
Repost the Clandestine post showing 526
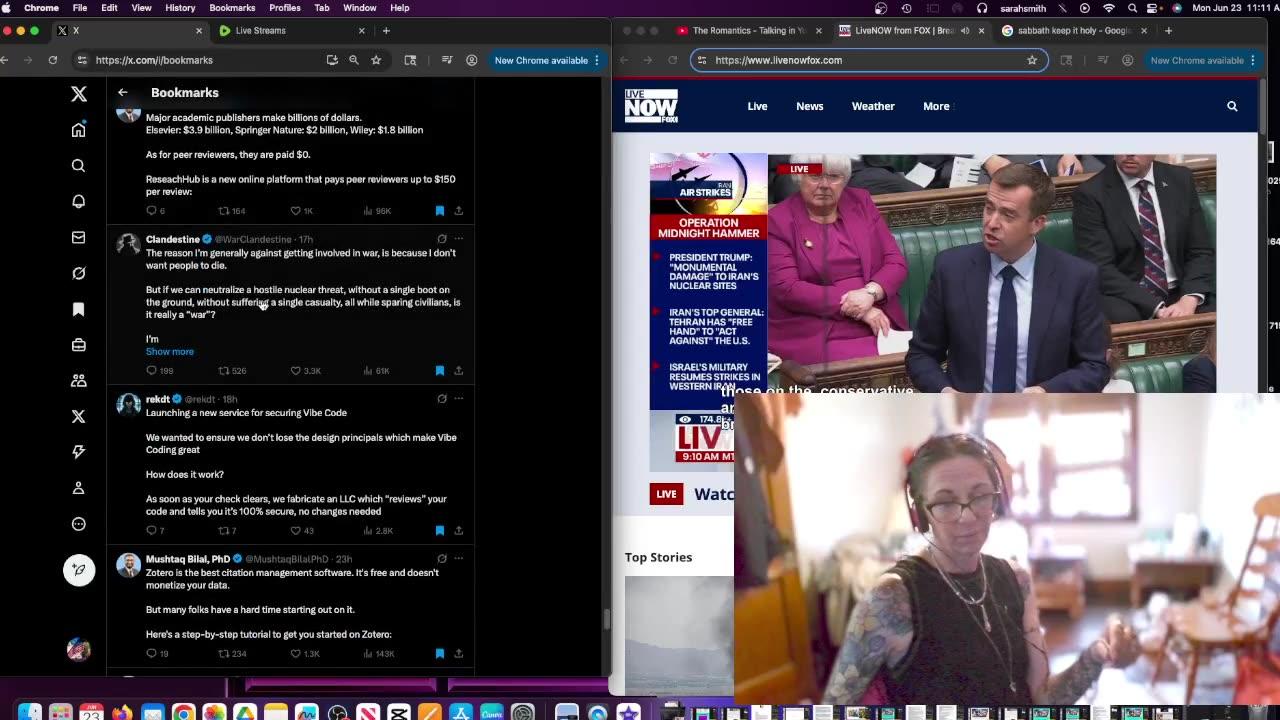pos(224,371)
